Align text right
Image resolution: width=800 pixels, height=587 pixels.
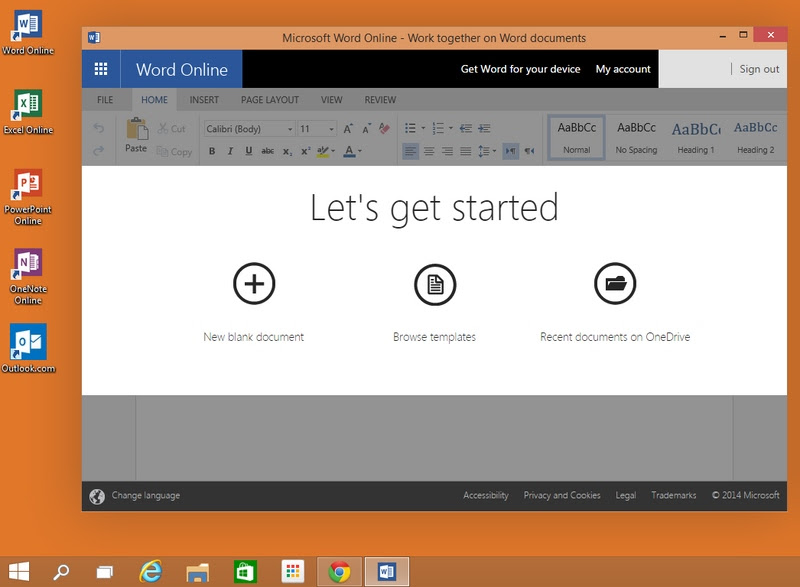[447, 151]
